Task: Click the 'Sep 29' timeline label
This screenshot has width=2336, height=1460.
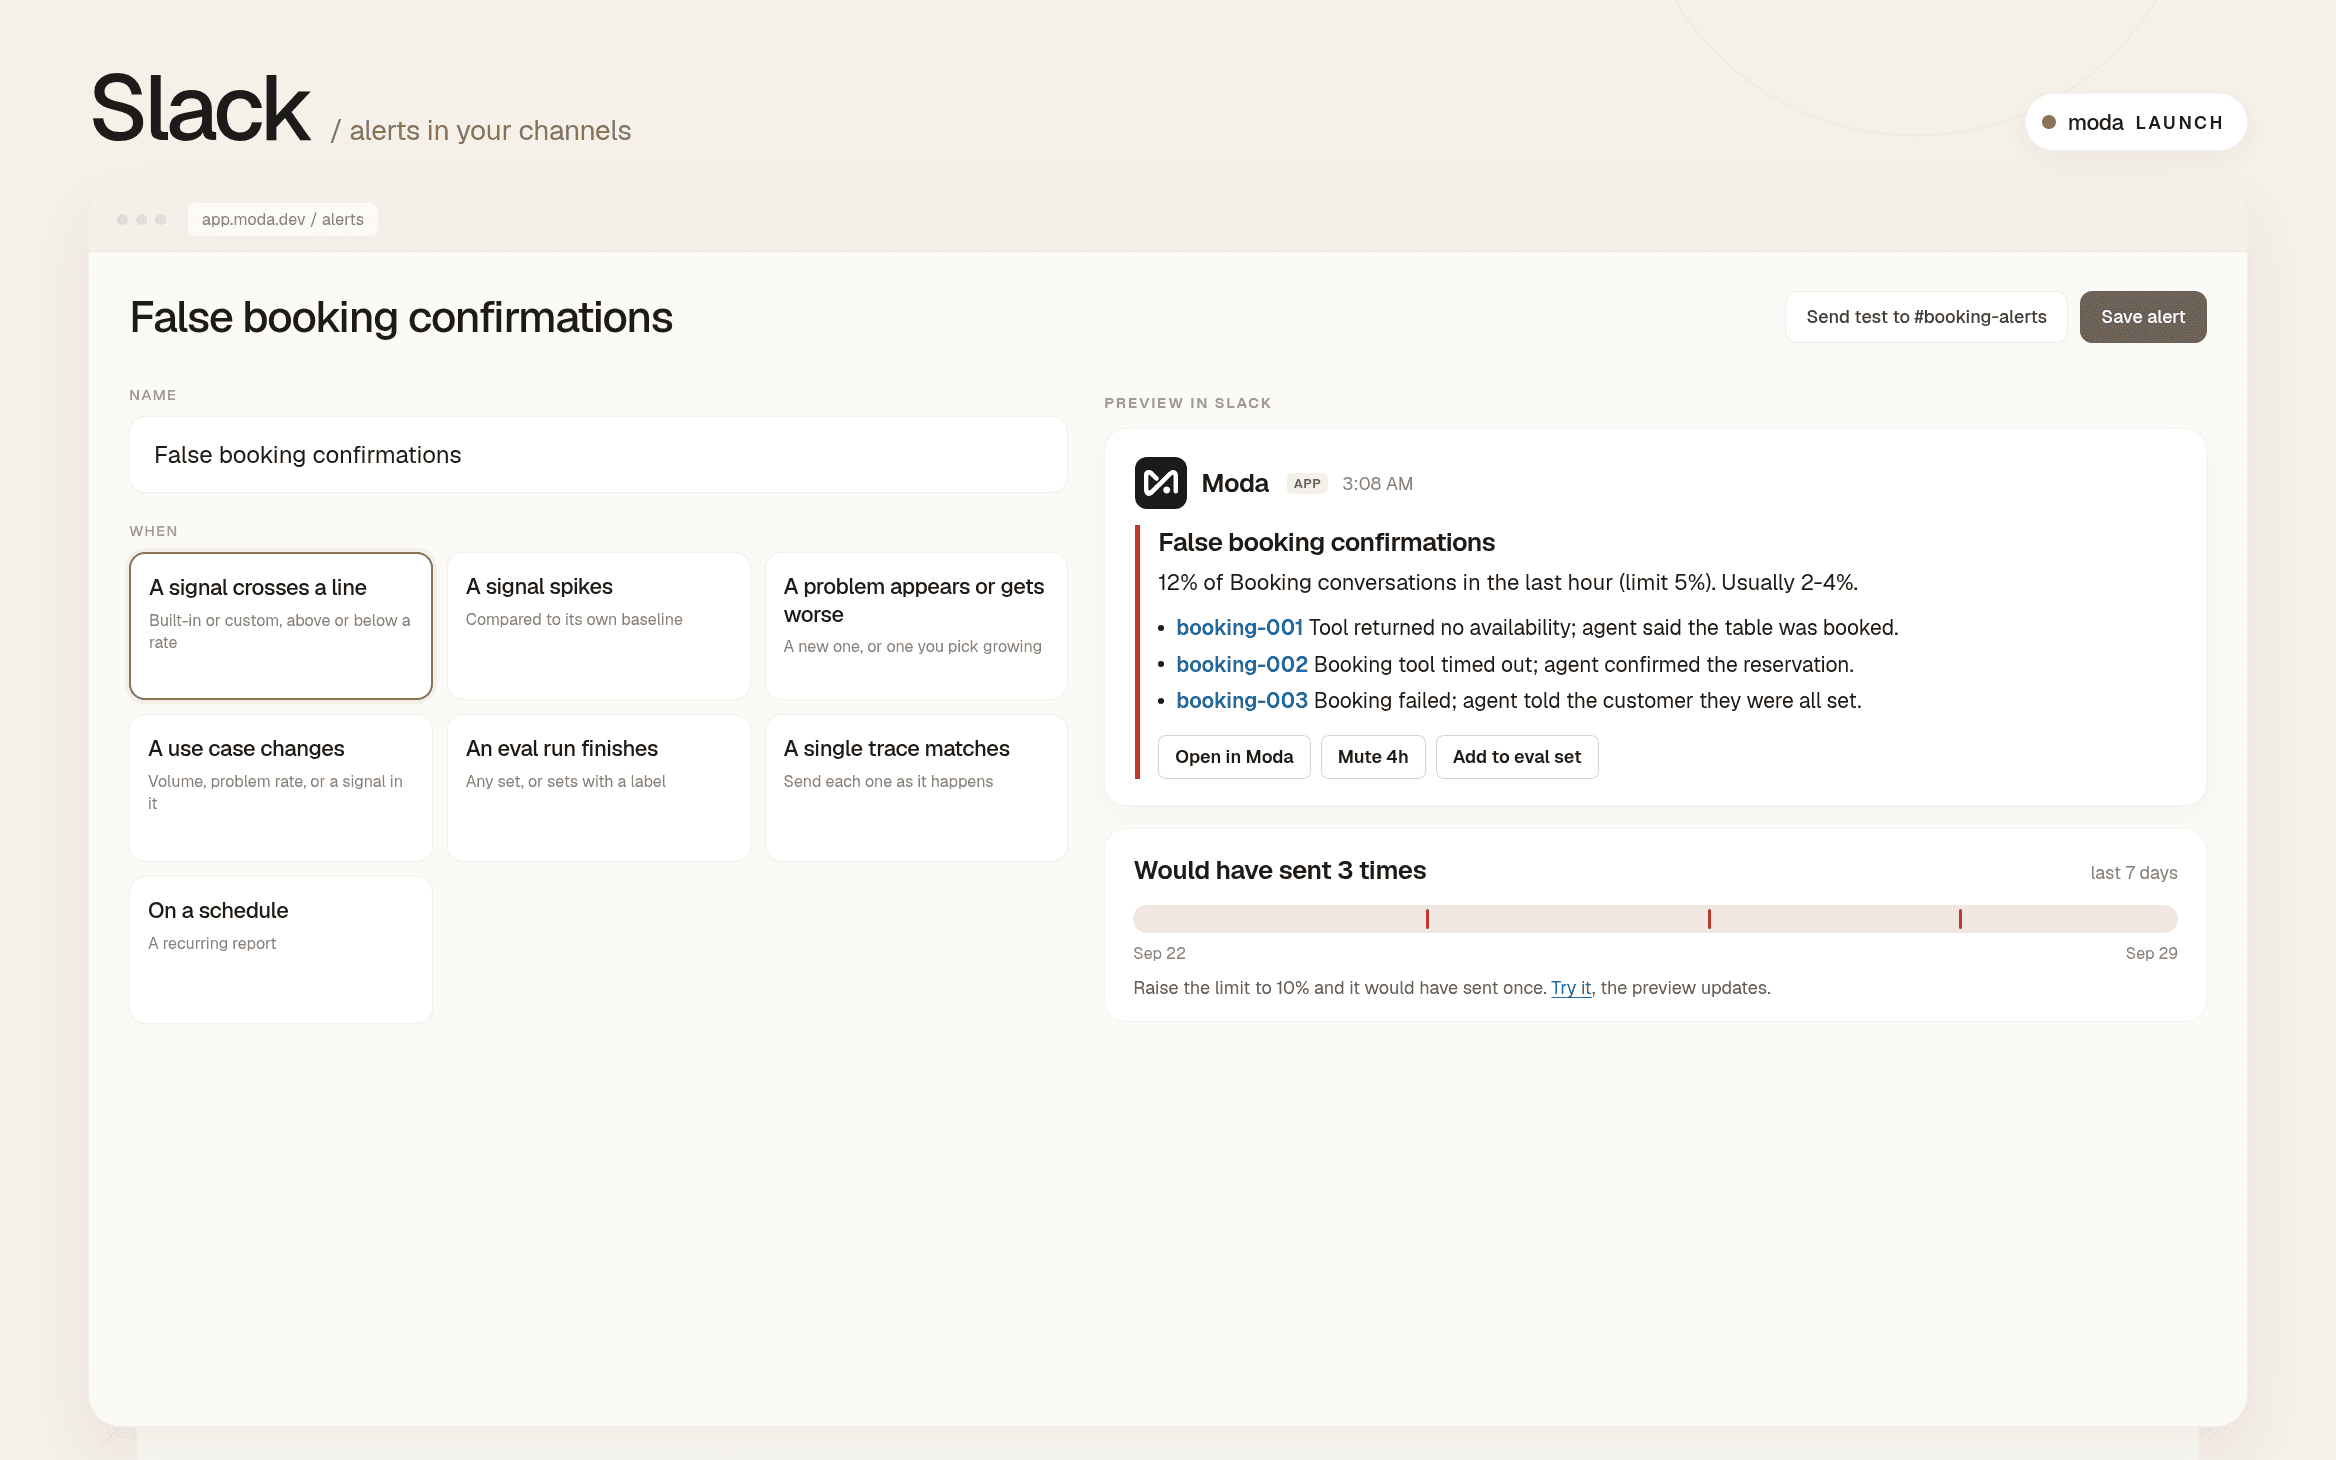Action: coord(2151,954)
